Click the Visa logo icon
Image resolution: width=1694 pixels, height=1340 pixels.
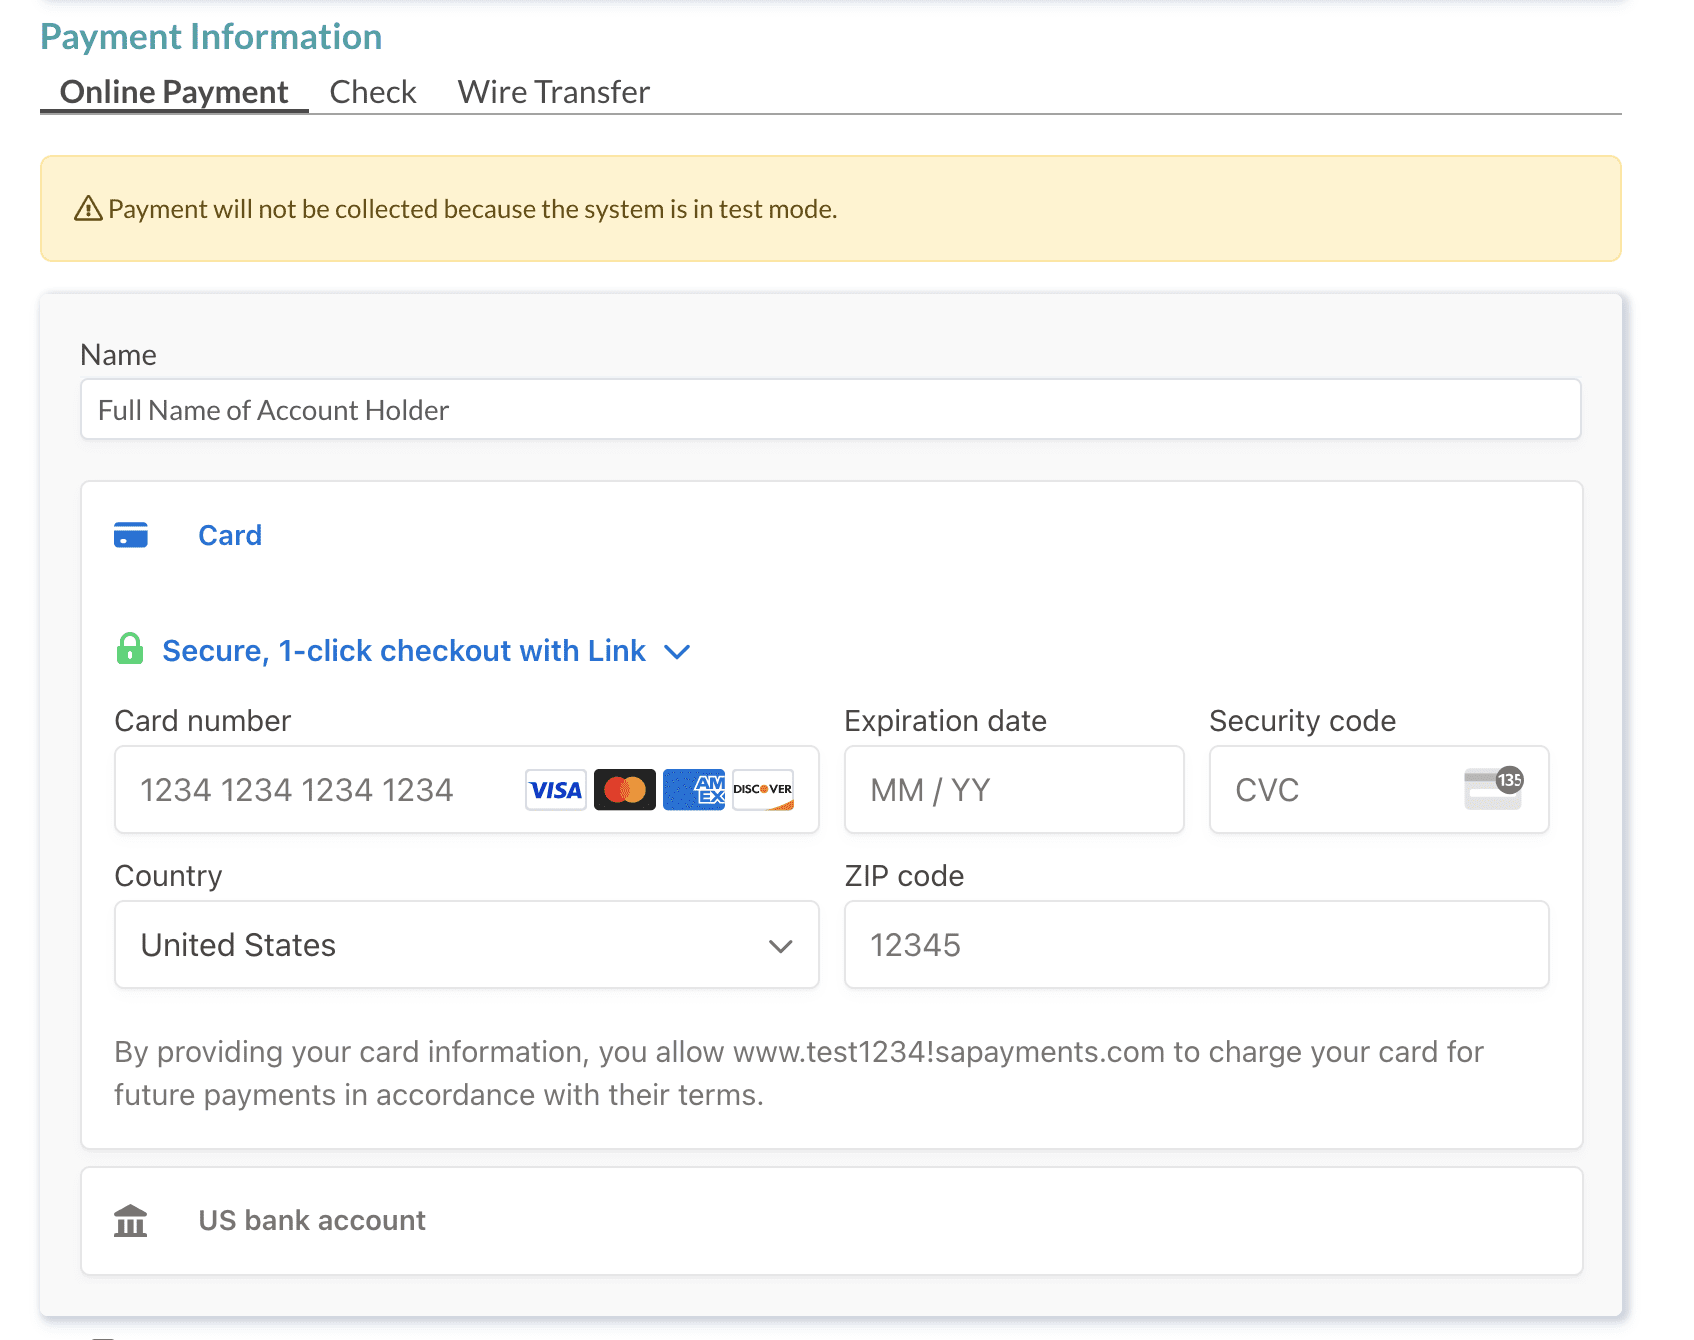click(556, 790)
